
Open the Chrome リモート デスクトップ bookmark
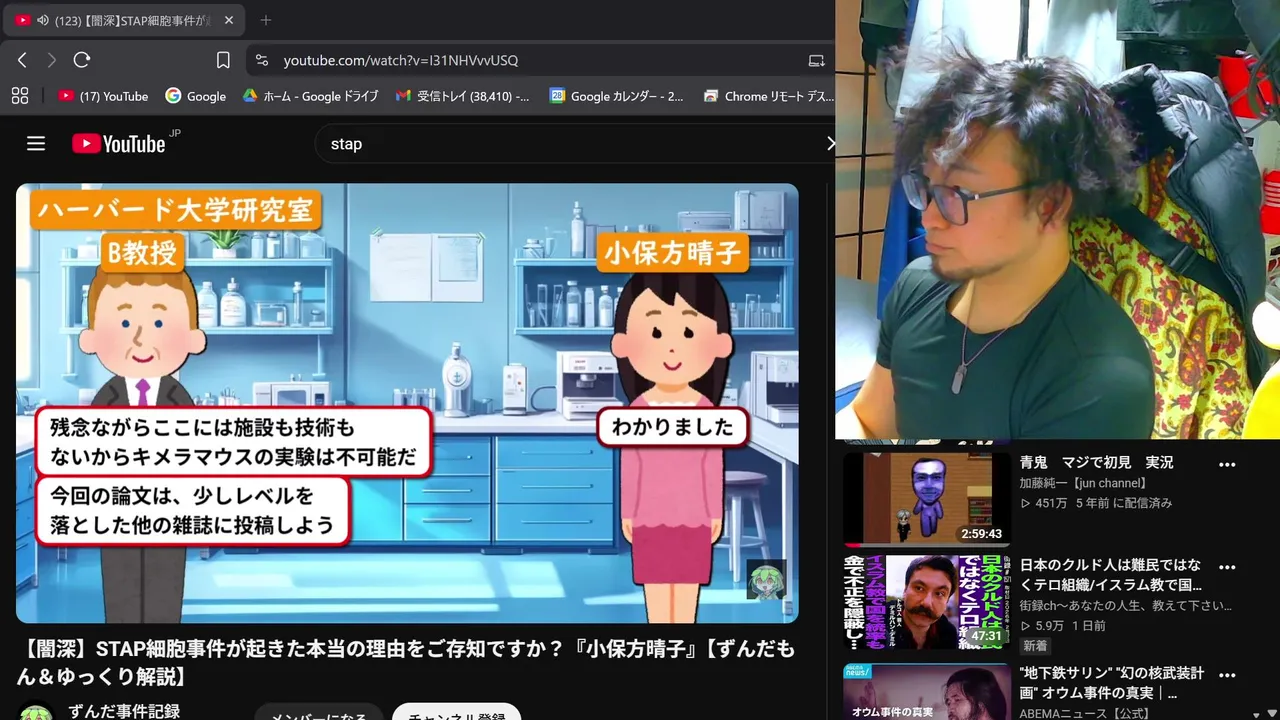click(769, 96)
